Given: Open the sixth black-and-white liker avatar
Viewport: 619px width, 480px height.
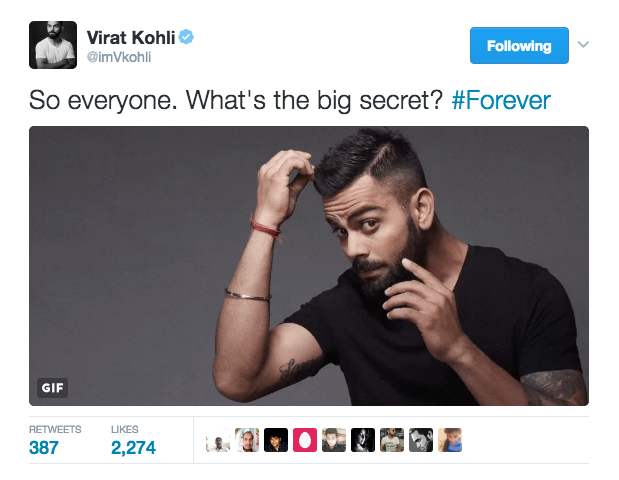Looking at the screenshot, I should coord(363,440).
